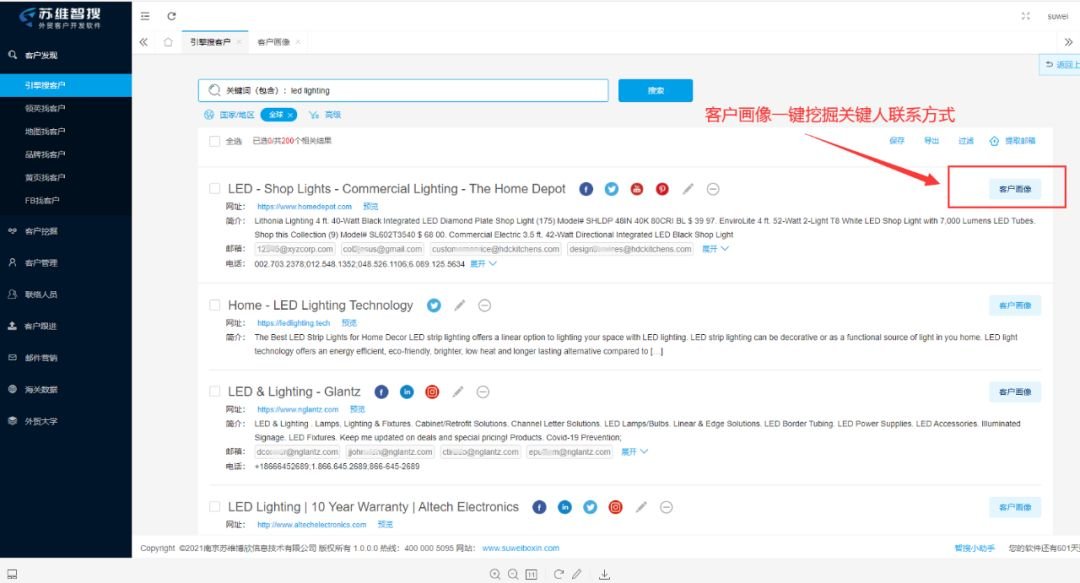The width and height of the screenshot is (1080, 583).
Task: Click the Pinterest icon for The Home Depot
Action: 660,188
